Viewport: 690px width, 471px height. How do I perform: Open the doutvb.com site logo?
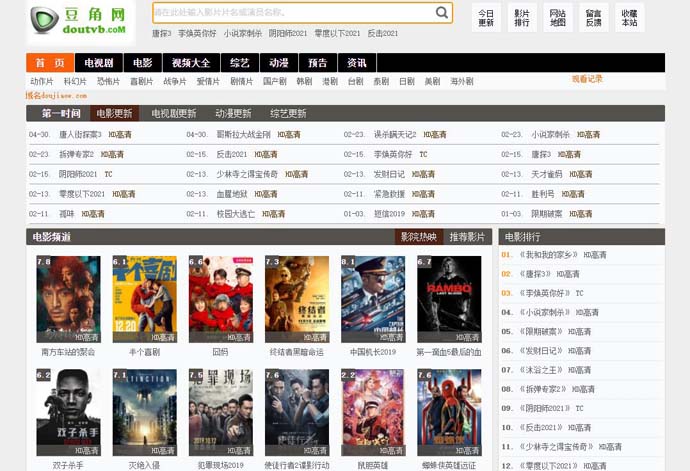(x=79, y=20)
